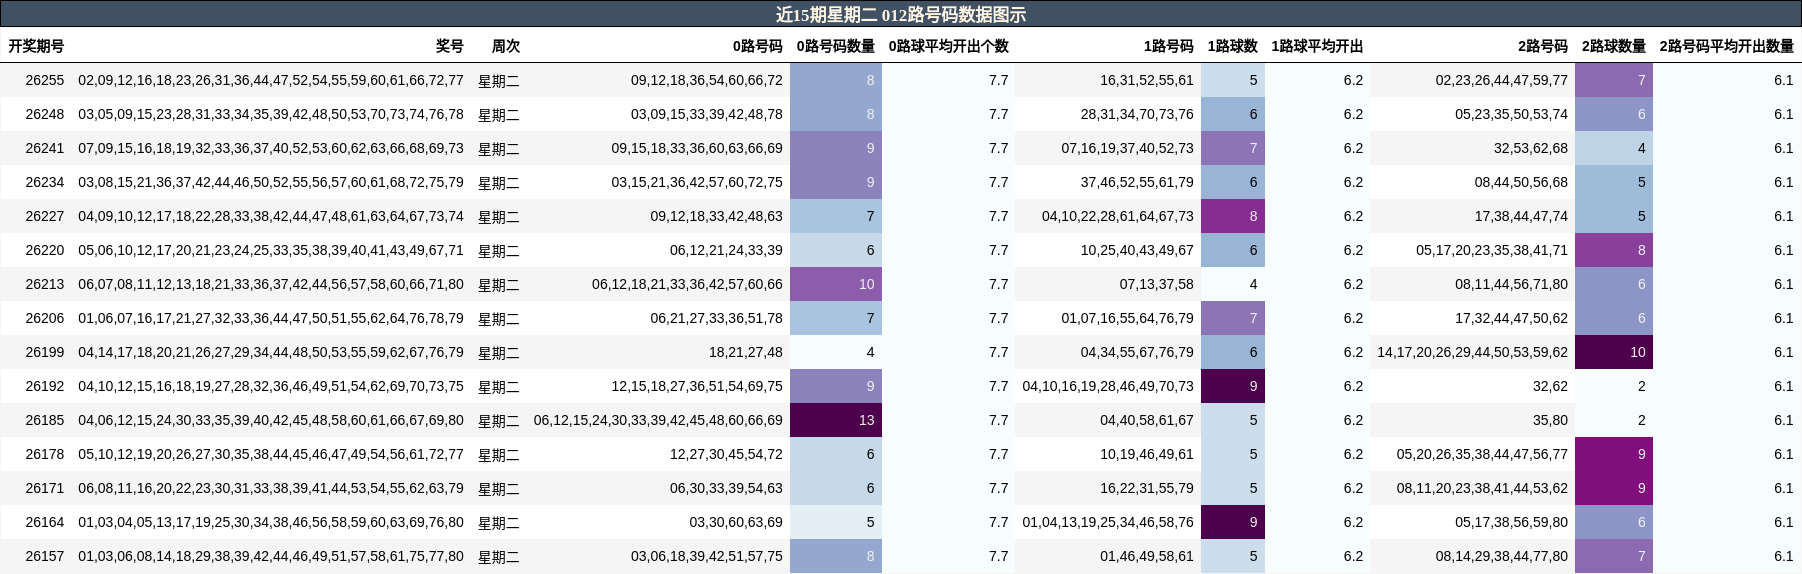
Task: Click the 0路号码 column header
Action: coord(757,46)
